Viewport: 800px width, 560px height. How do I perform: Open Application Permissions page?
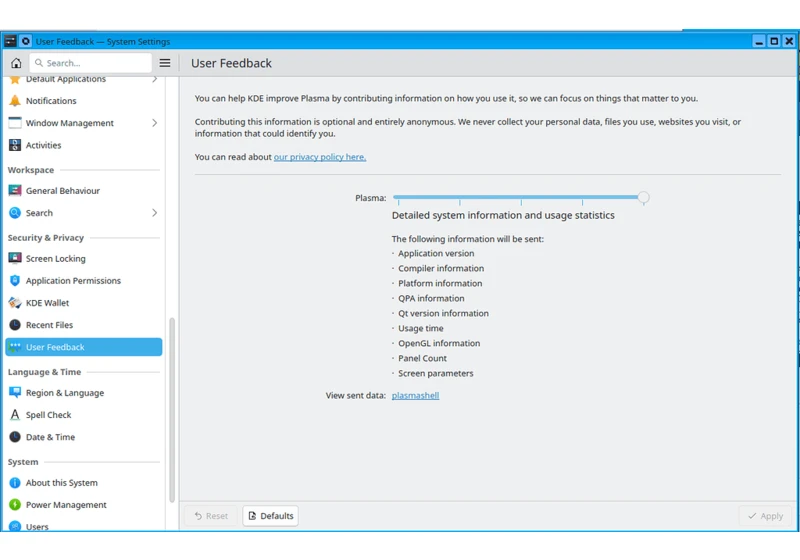[84, 281]
